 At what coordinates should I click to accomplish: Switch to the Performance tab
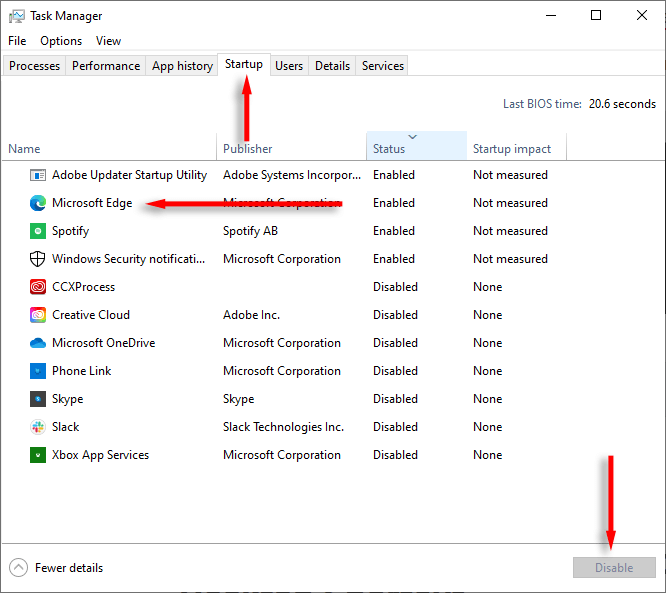point(106,66)
